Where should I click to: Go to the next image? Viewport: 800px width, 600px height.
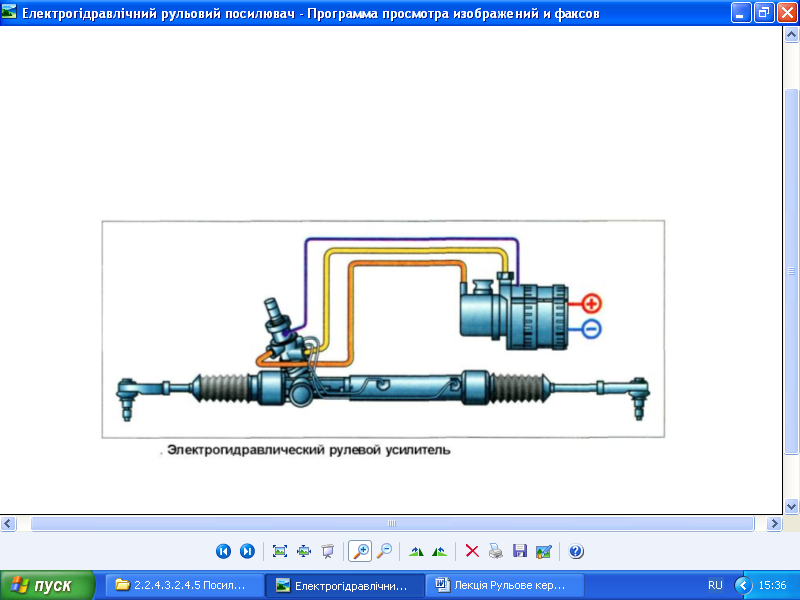pos(247,551)
